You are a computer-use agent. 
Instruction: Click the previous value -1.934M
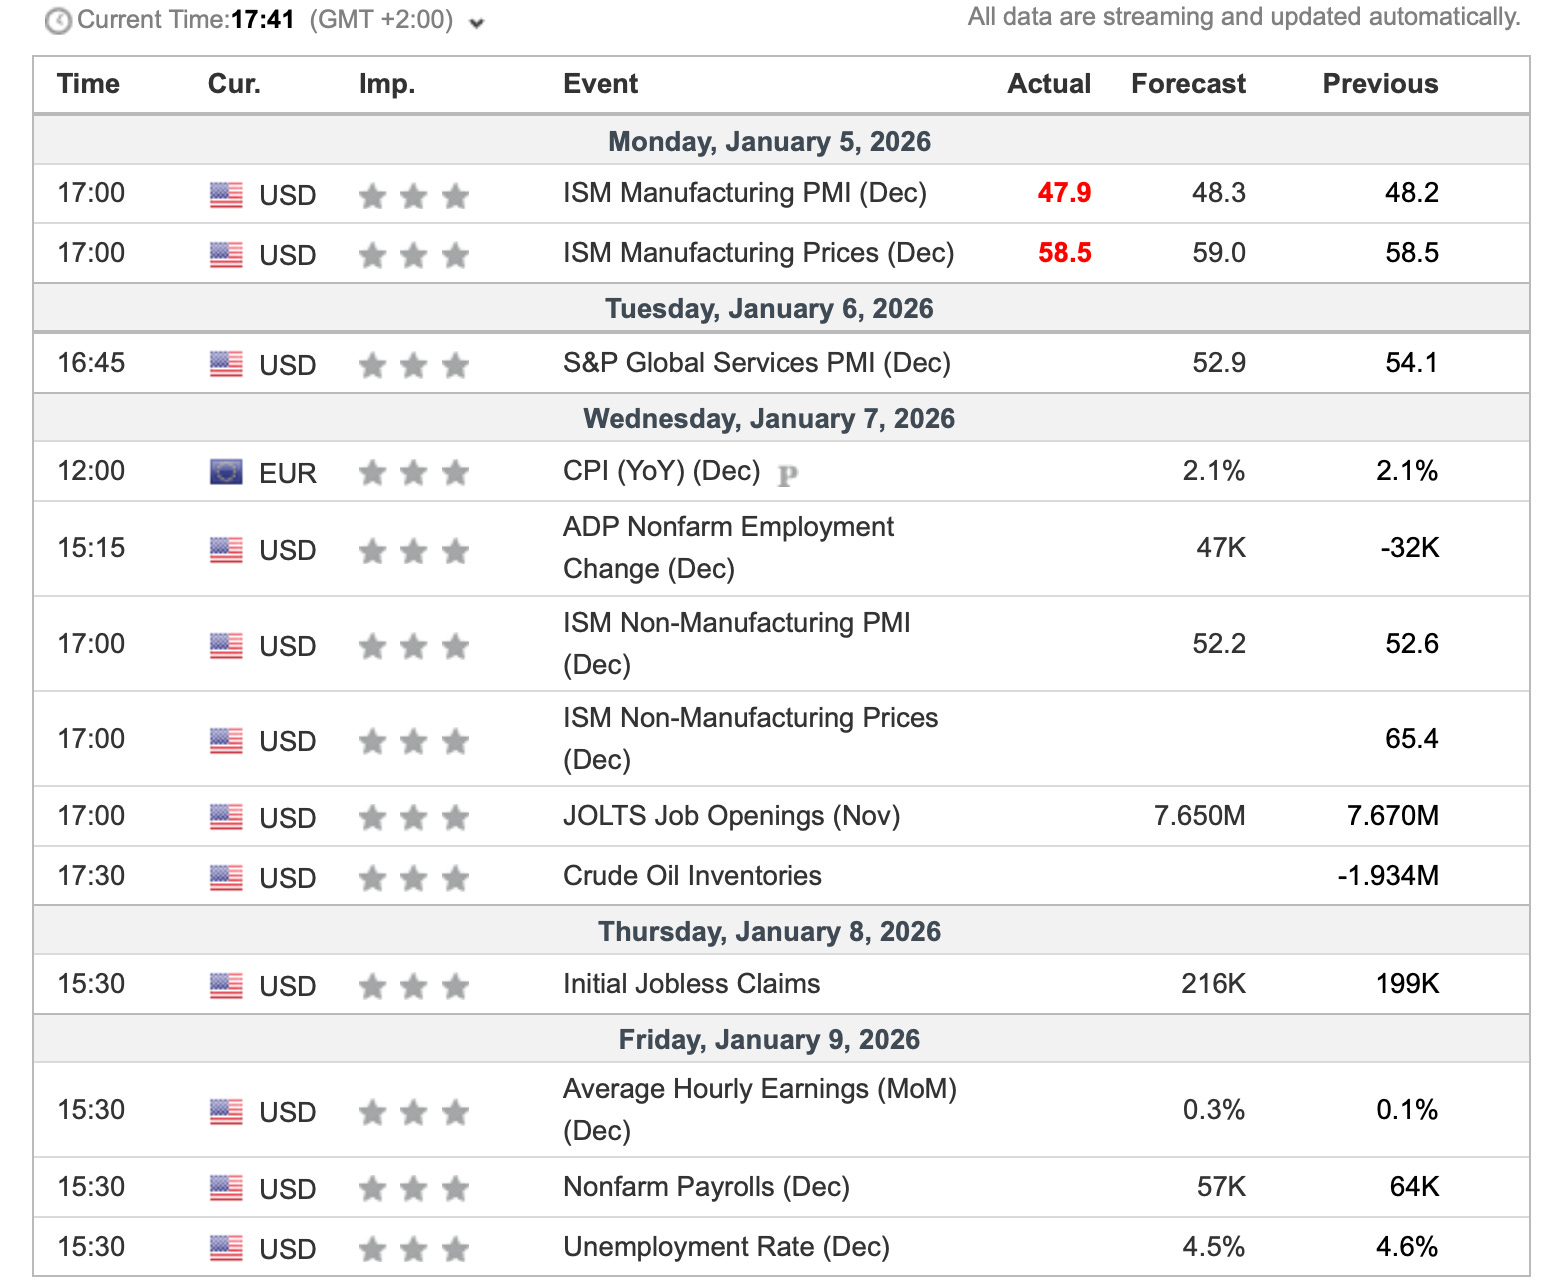pos(1388,876)
